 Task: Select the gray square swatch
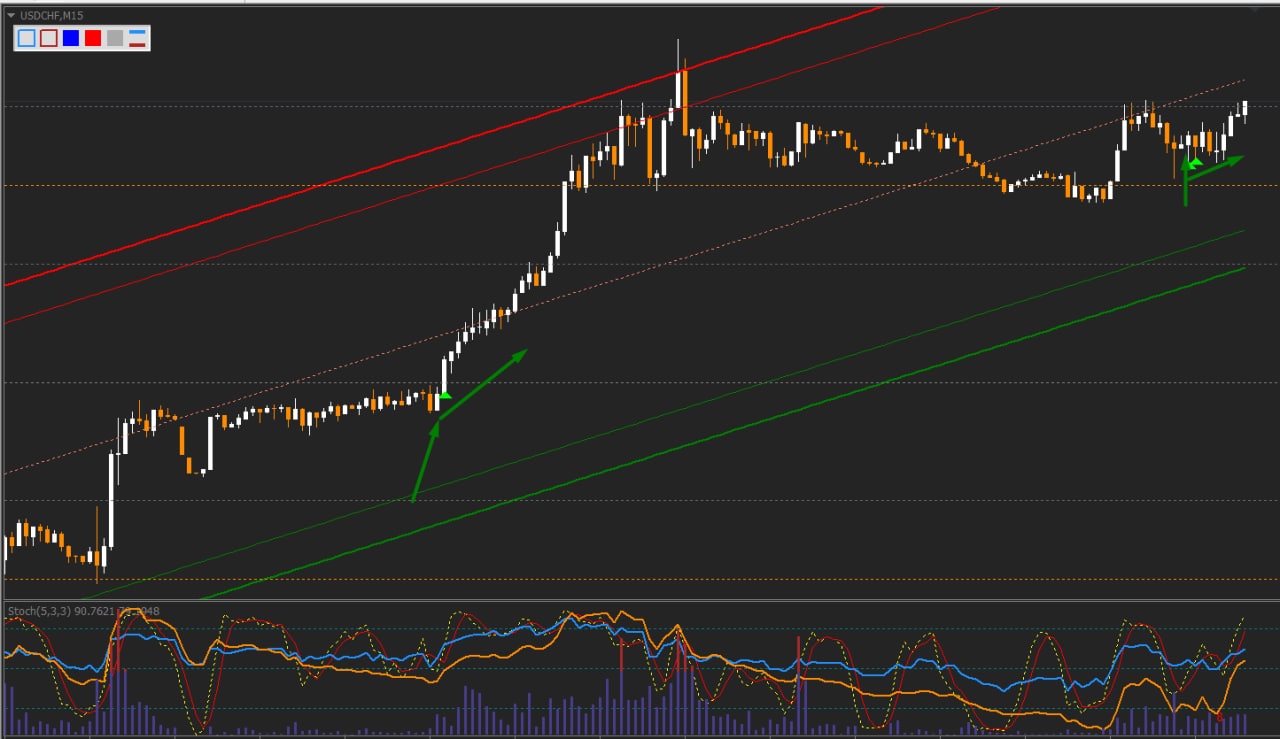[x=115, y=38]
